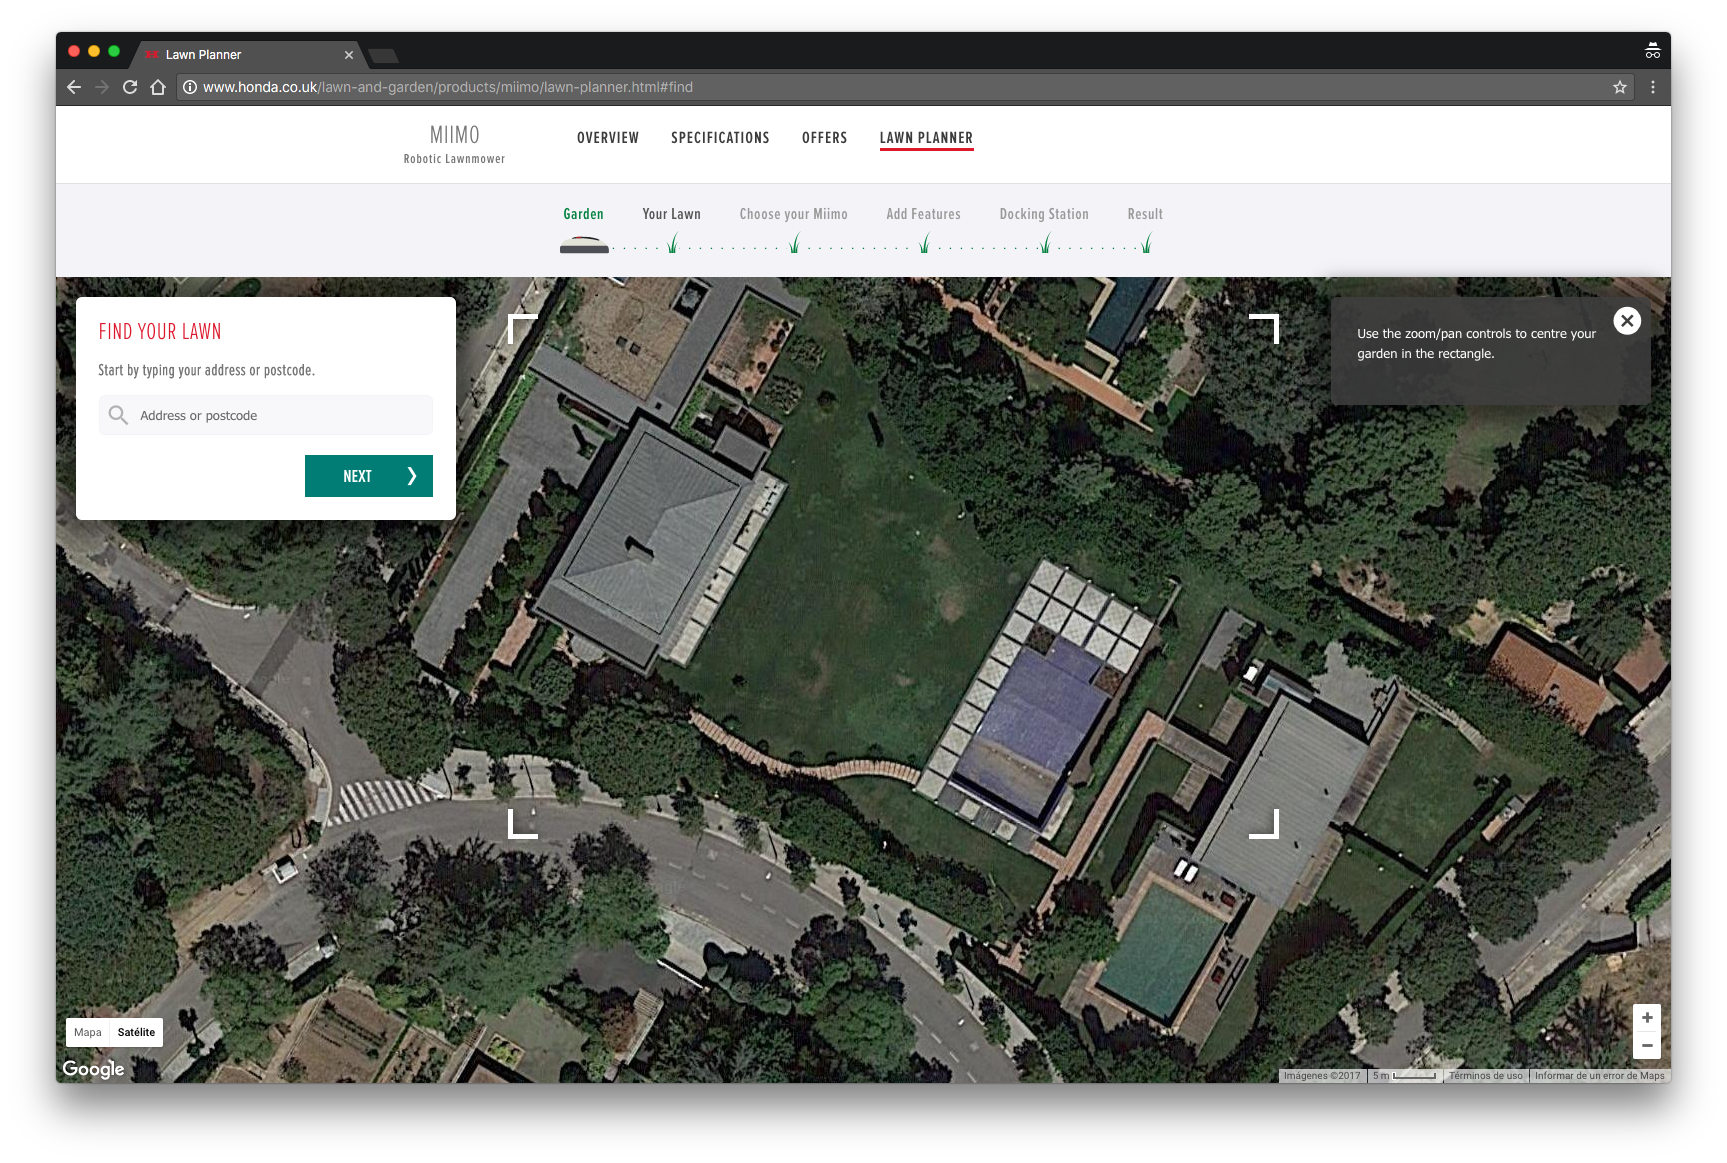Click the MIIMO Robotic Lawnmower logo
This screenshot has width=1727, height=1163.
coord(454,144)
